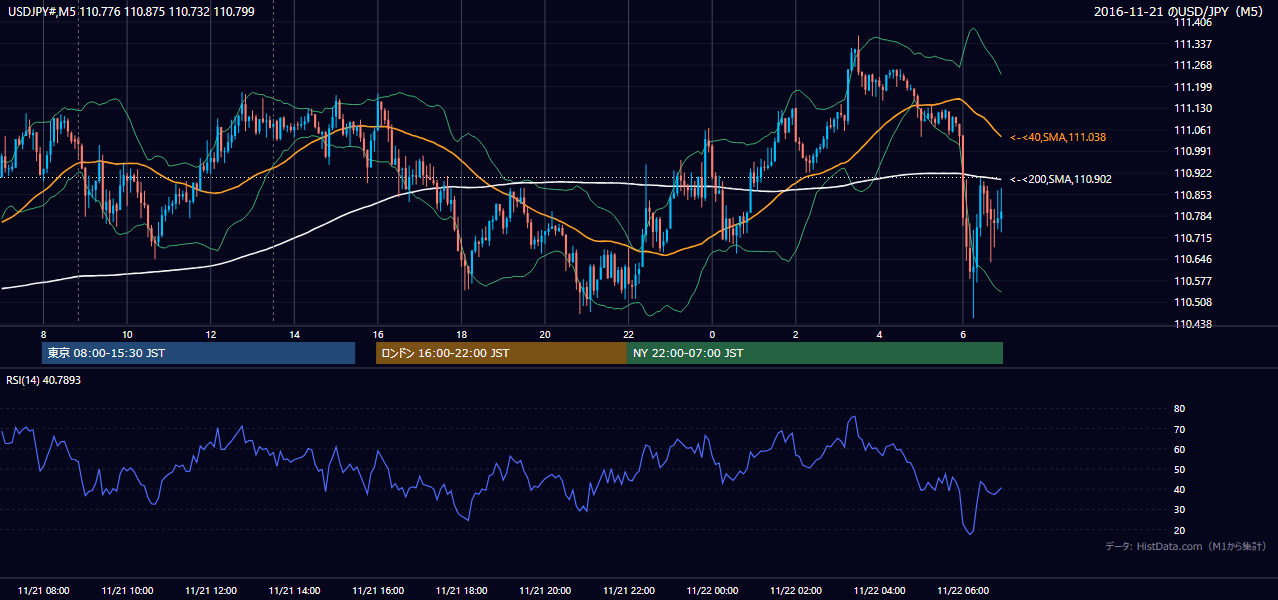
Task: Click the 11/21 12:00 time label
Action: point(211,591)
